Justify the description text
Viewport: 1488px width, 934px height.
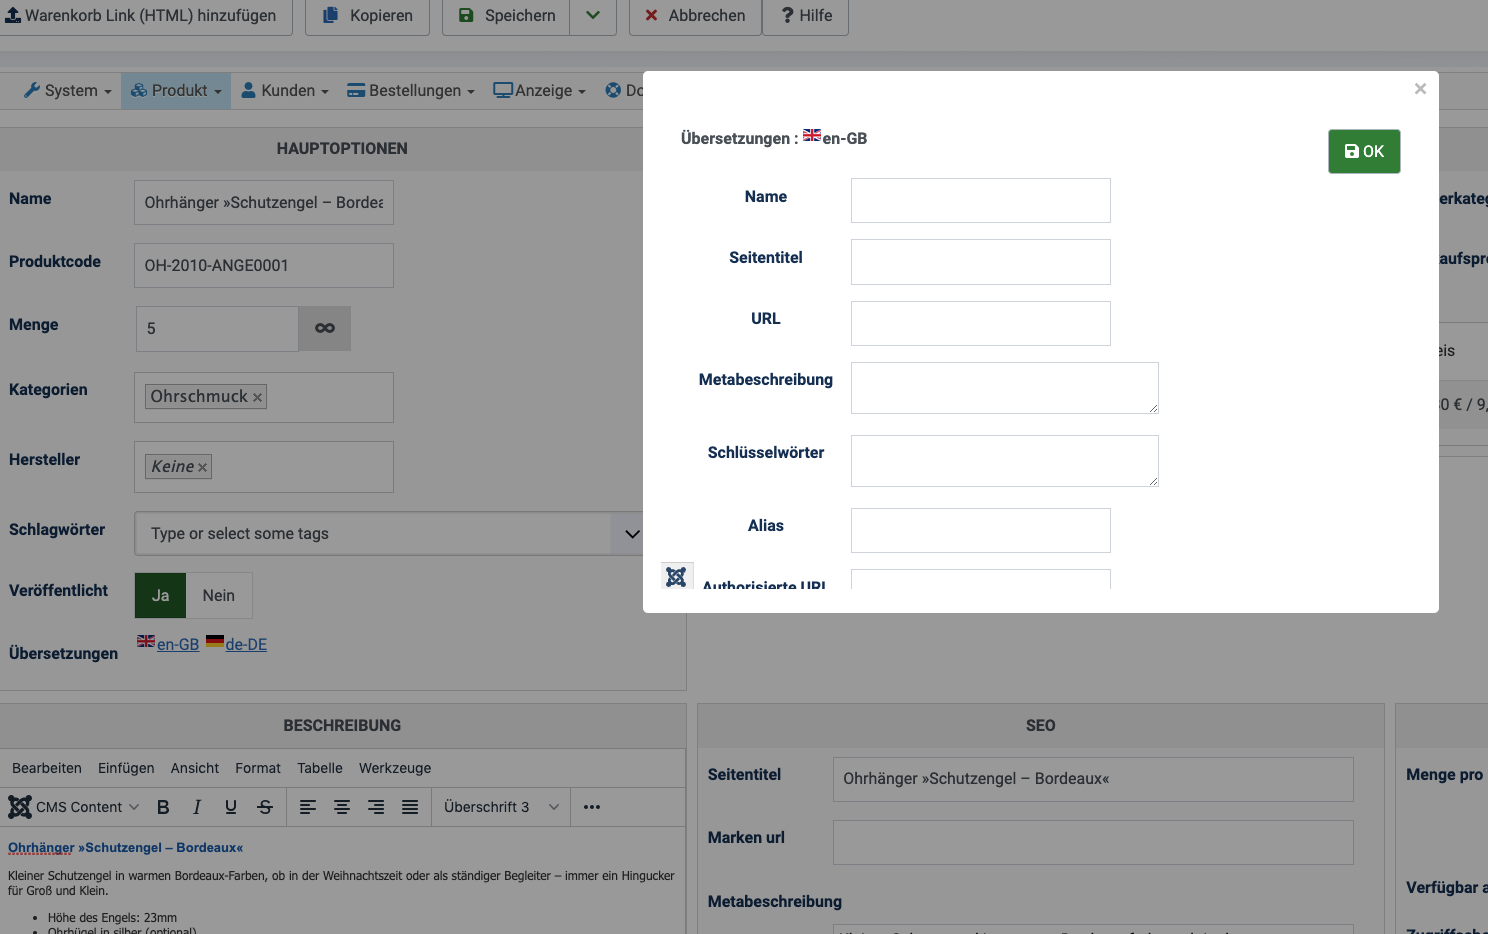pyautogui.click(x=410, y=807)
